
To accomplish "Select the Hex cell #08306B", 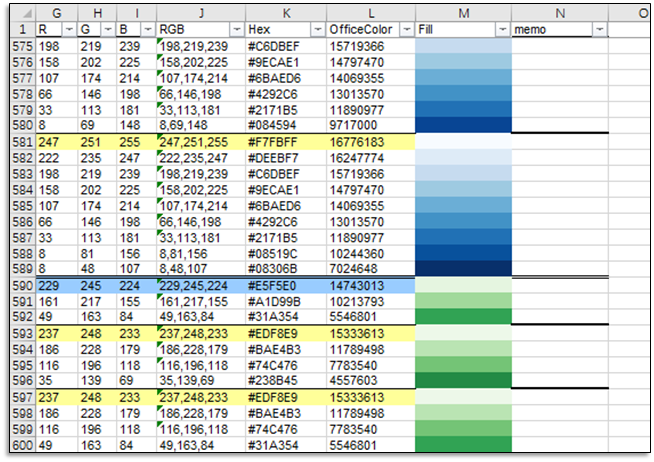I will pos(286,269).
